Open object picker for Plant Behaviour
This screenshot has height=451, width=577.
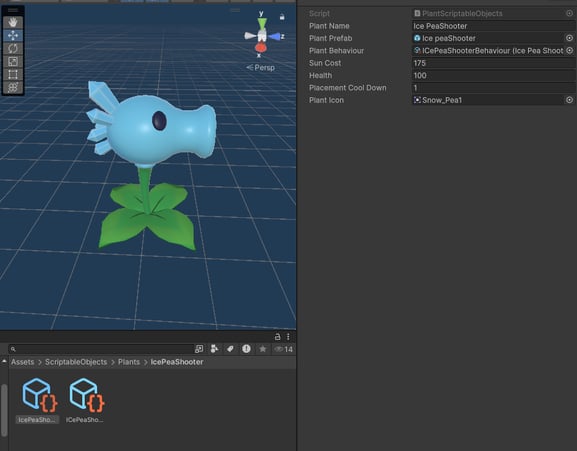[x=569, y=50]
